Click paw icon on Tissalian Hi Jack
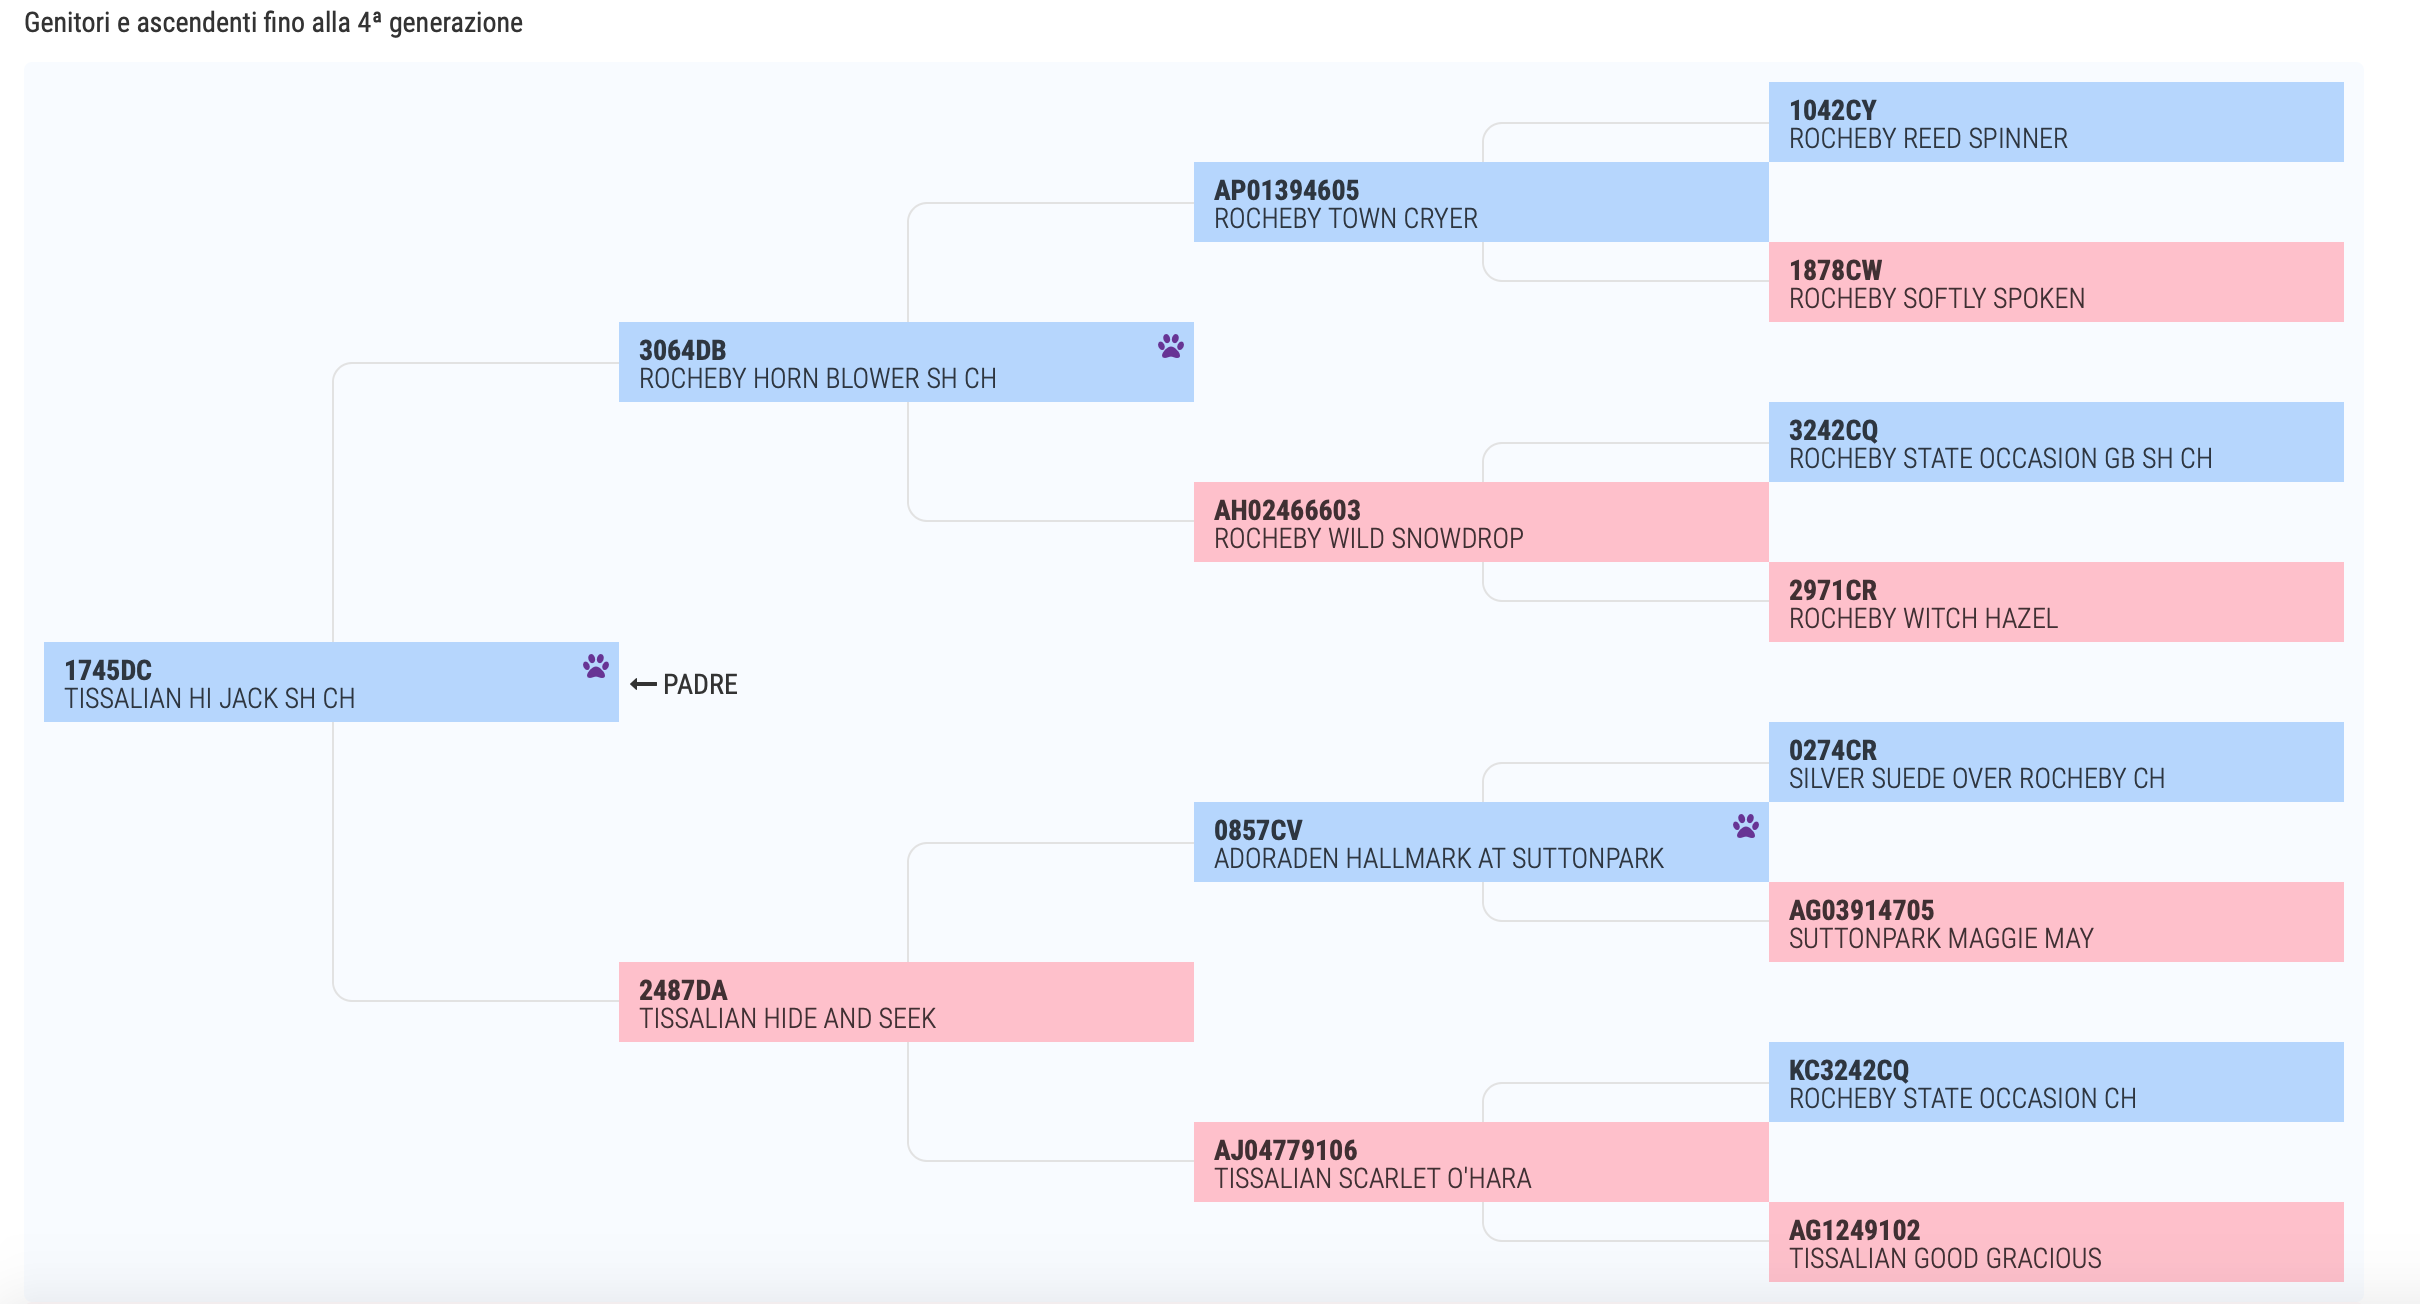Screen dimensions: 2420x1304 pos(596,666)
